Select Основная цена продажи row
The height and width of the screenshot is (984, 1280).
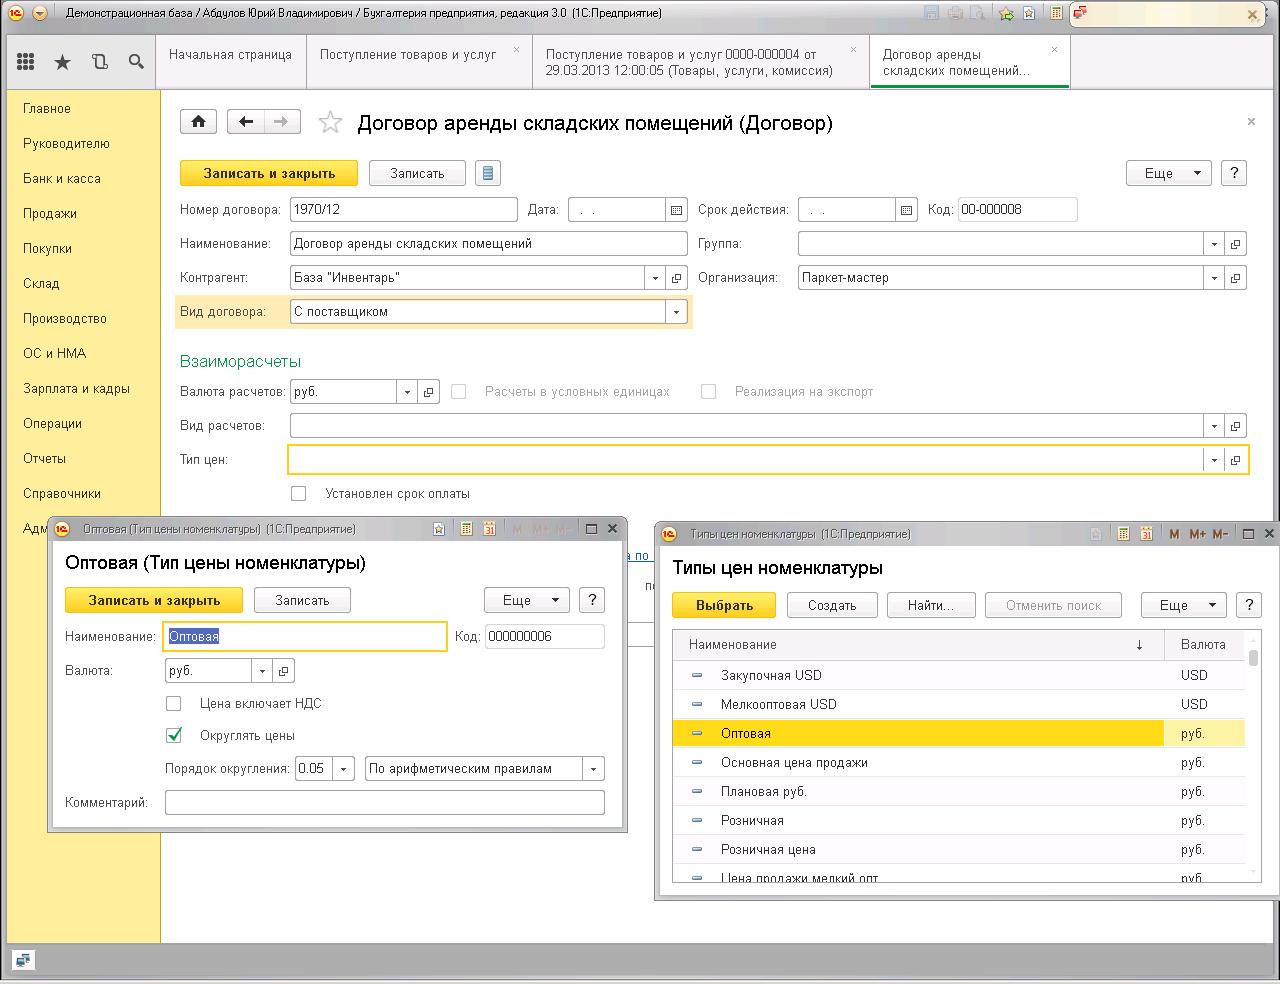958,763
